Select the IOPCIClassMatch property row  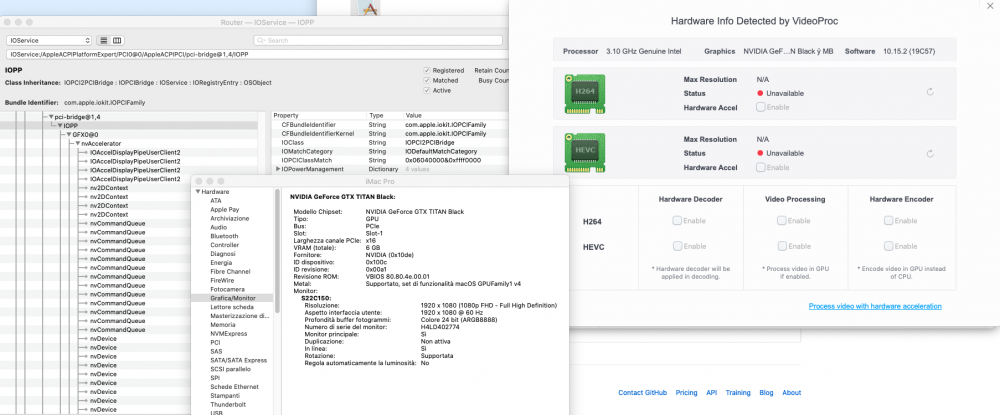tap(390, 161)
